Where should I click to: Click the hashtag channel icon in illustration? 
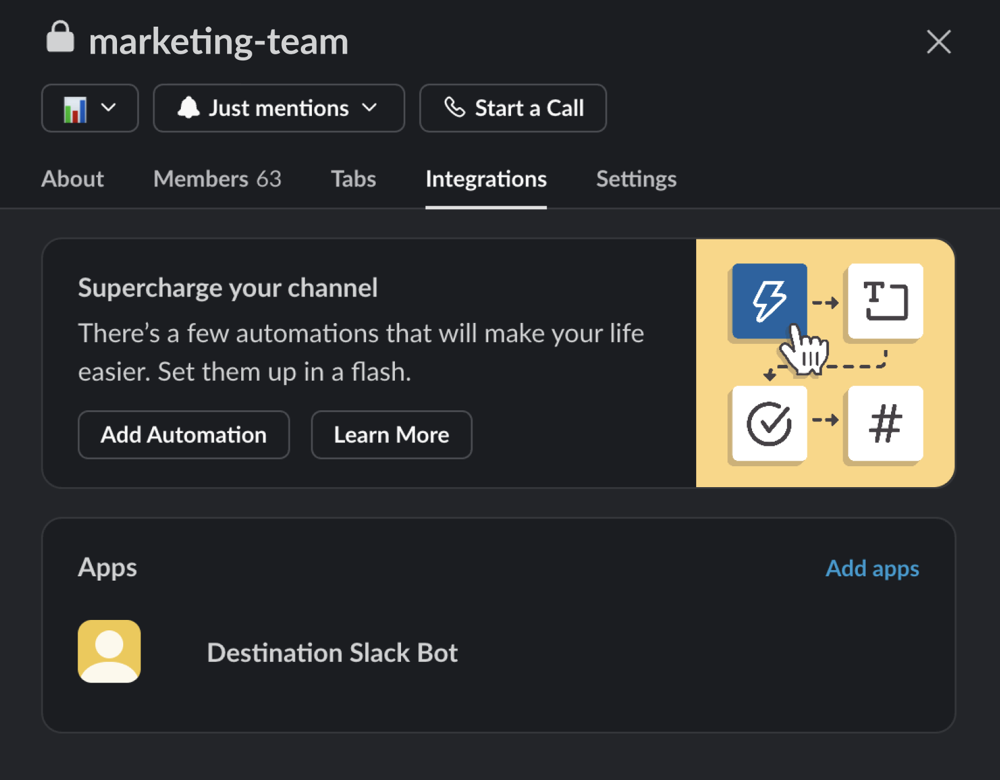tap(884, 424)
